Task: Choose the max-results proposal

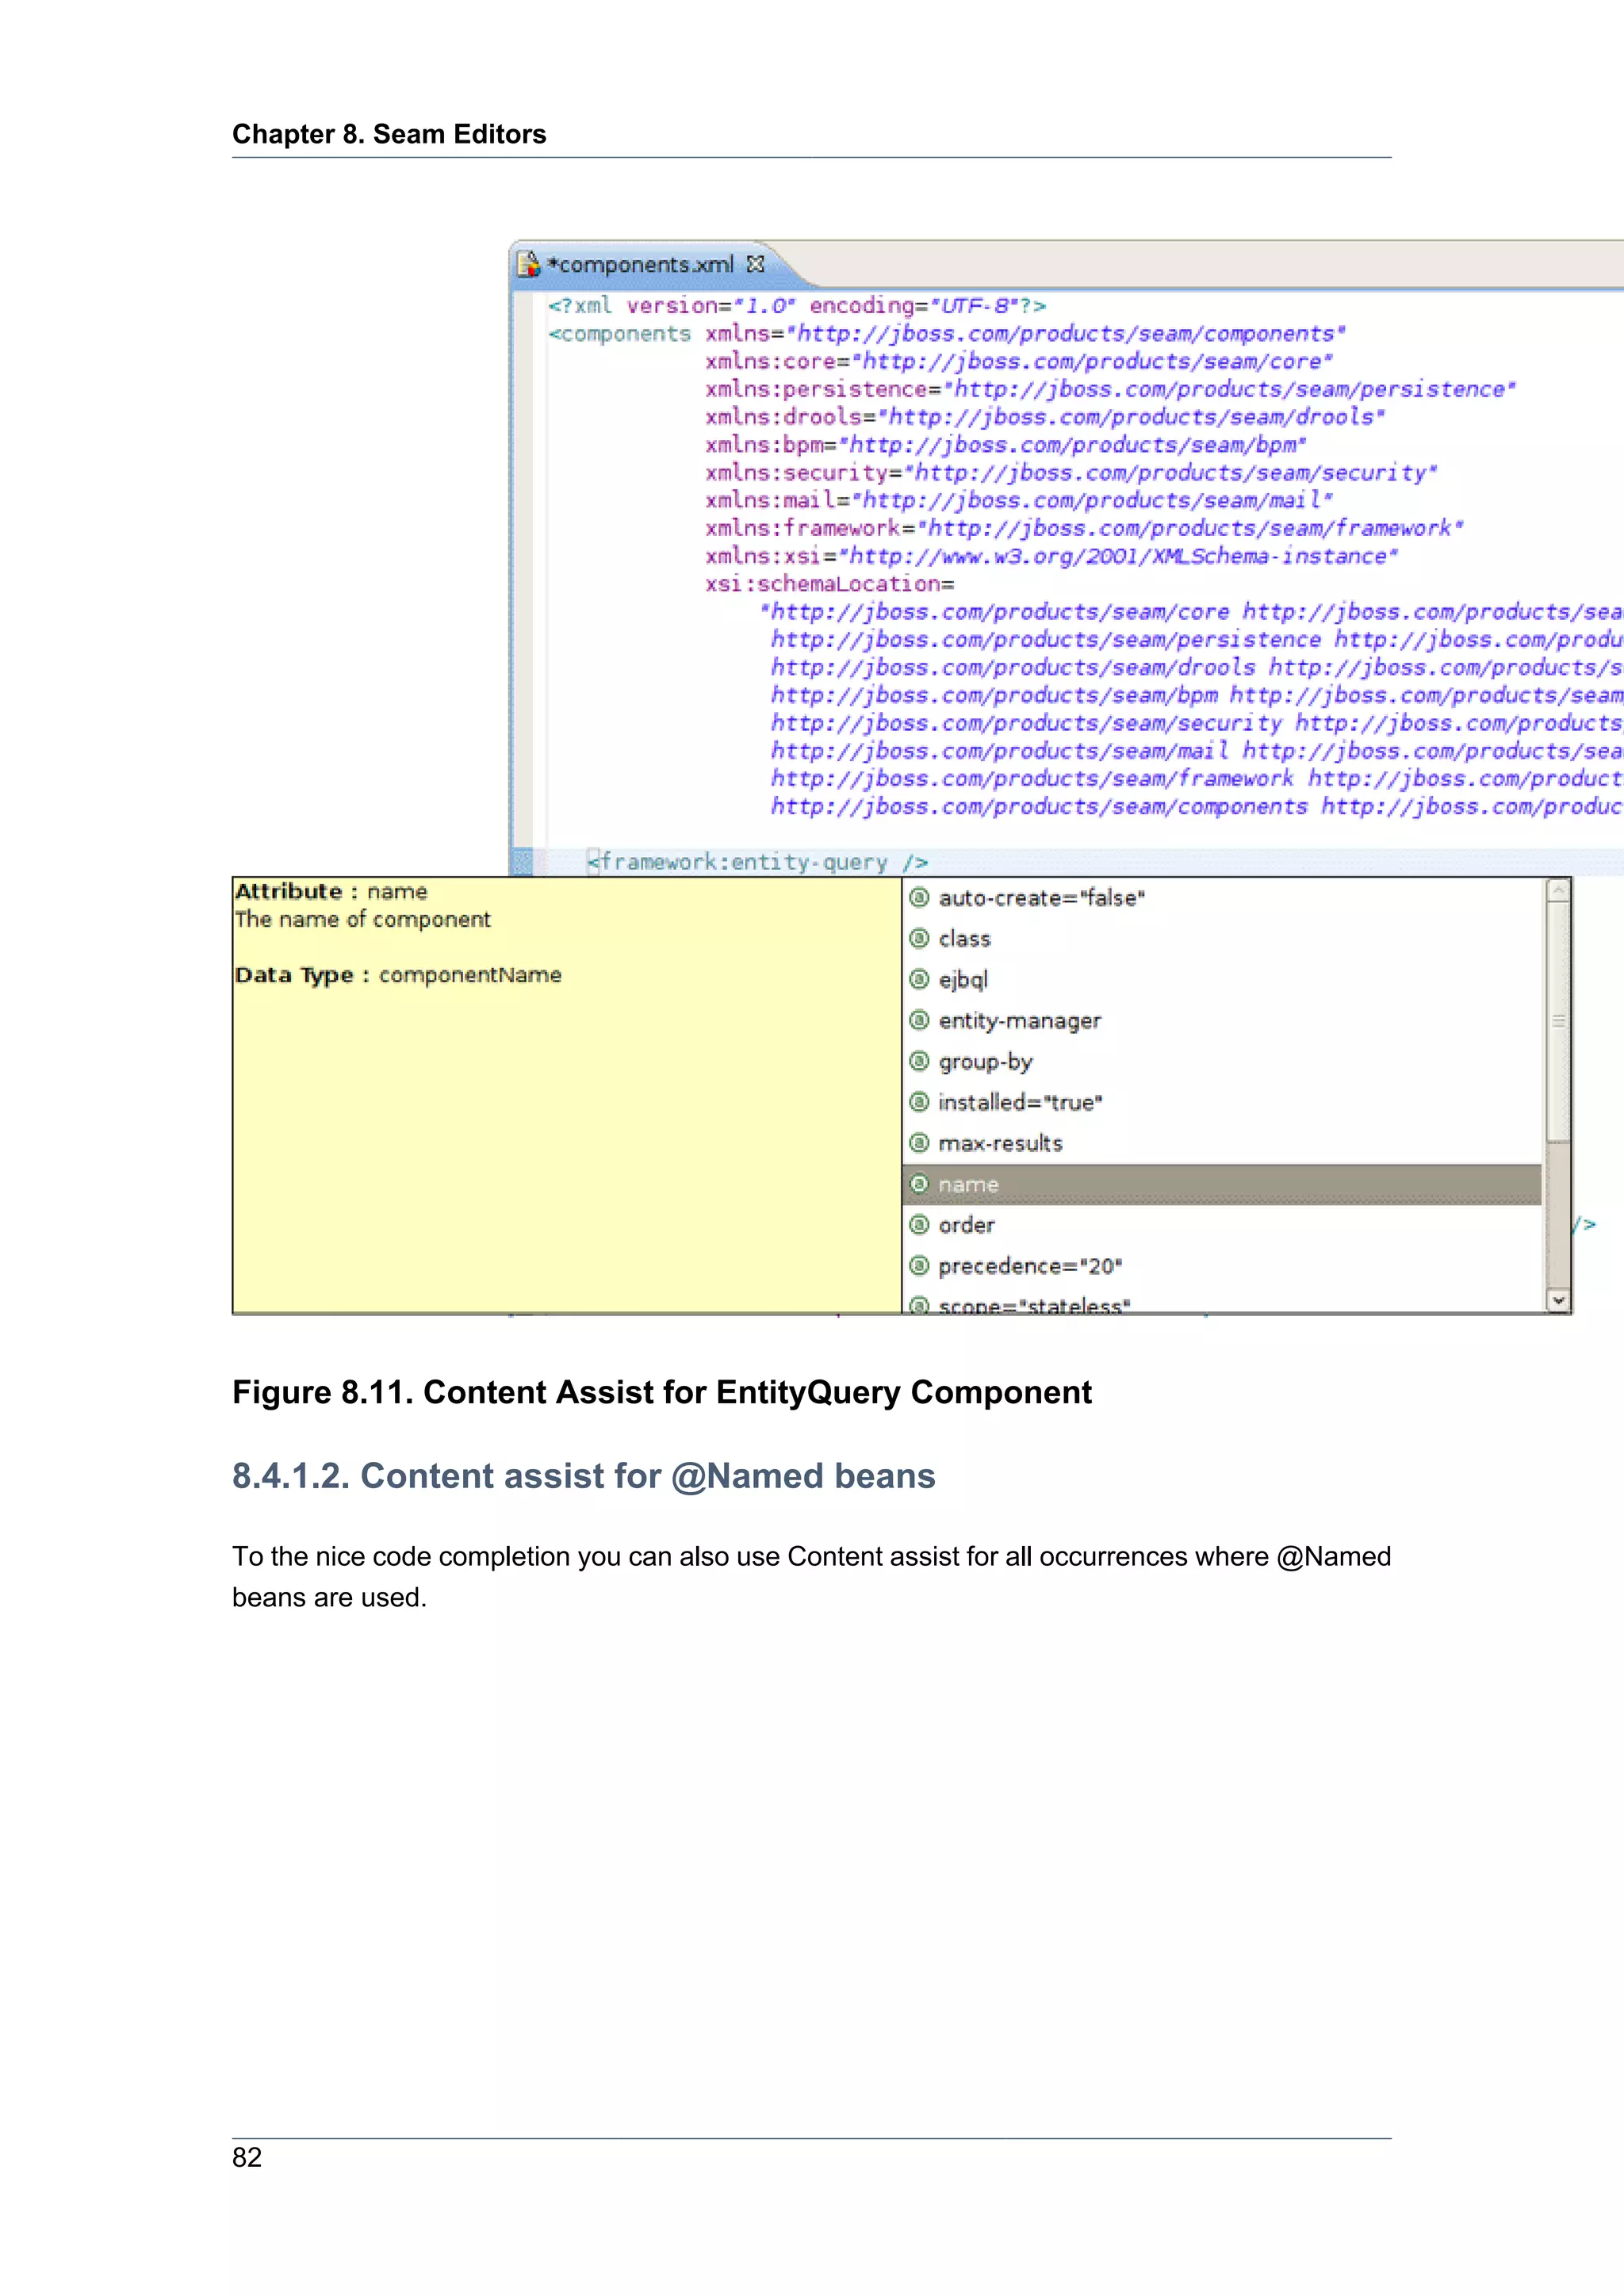Action: [x=1222, y=1144]
